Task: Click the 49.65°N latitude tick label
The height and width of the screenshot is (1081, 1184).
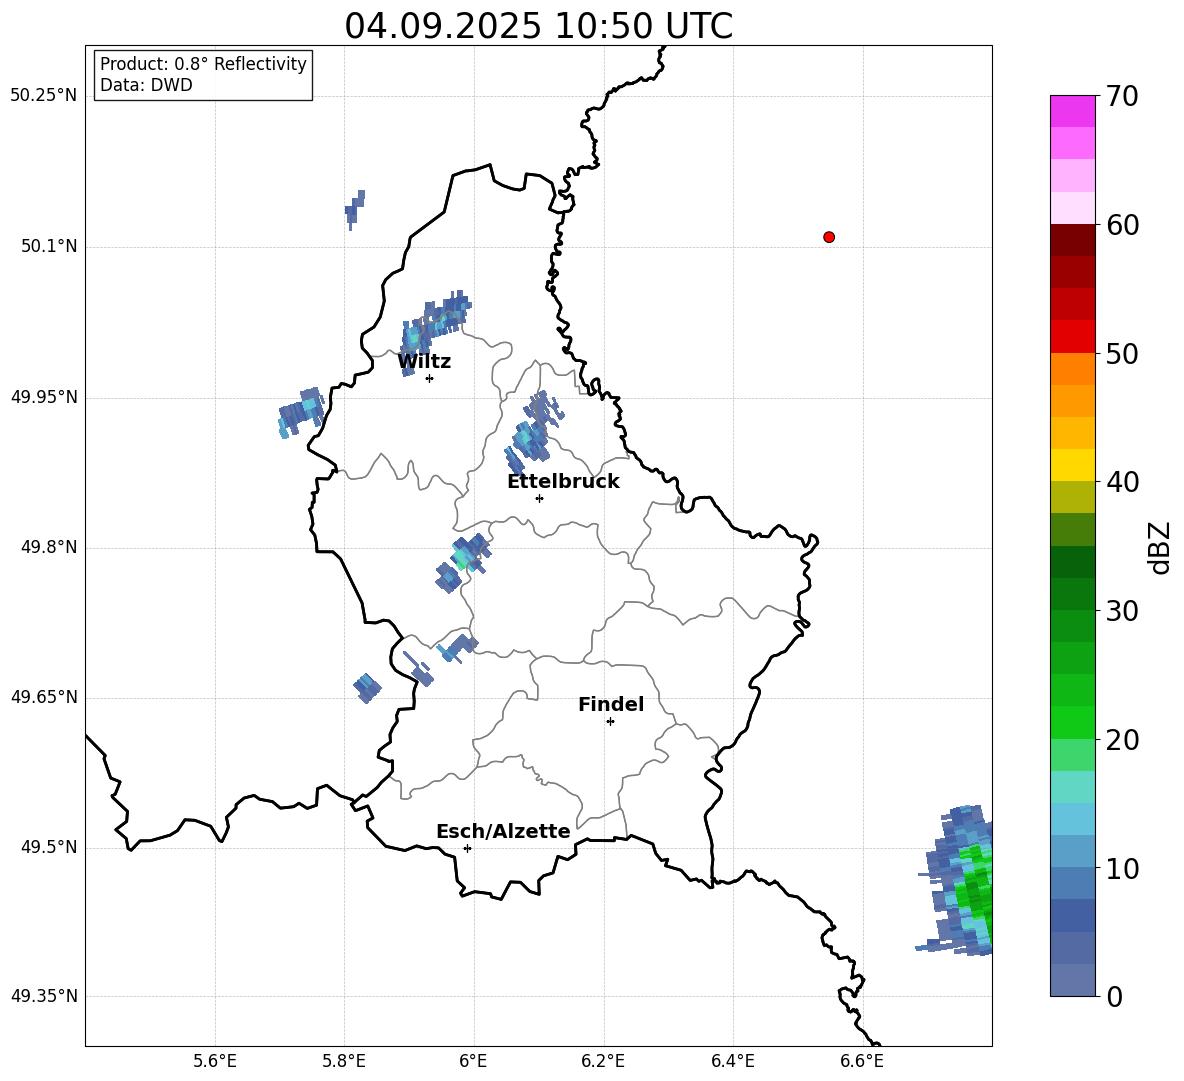Action: (43, 697)
